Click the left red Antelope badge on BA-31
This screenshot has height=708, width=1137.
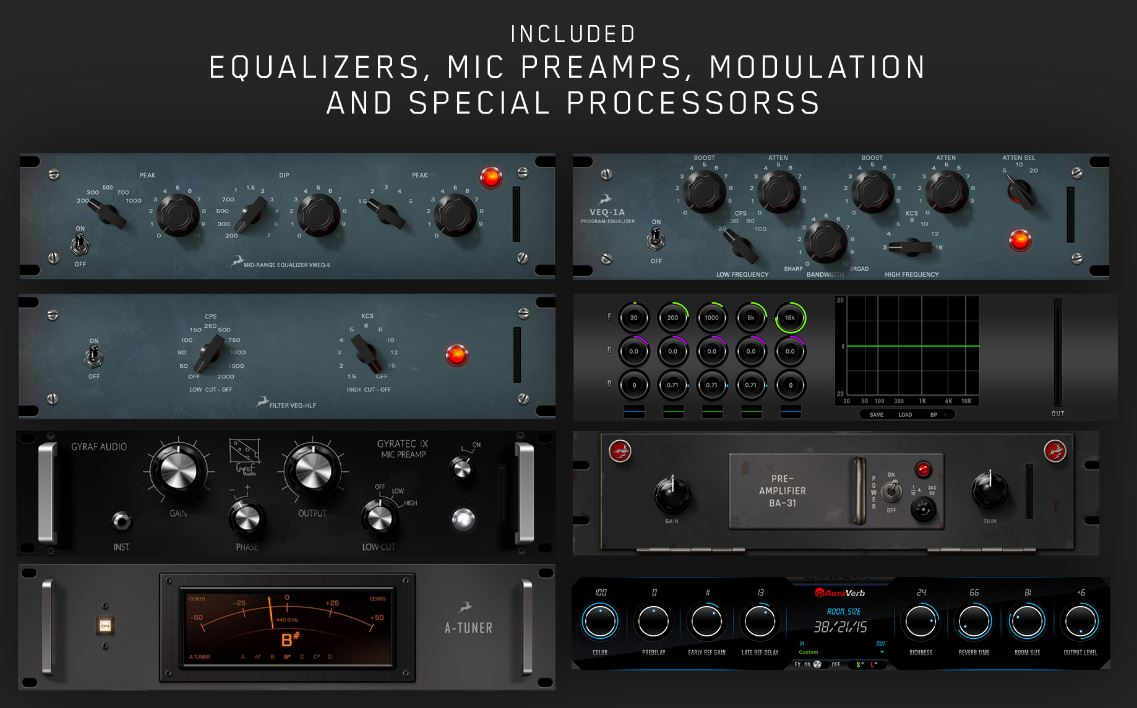click(x=620, y=450)
